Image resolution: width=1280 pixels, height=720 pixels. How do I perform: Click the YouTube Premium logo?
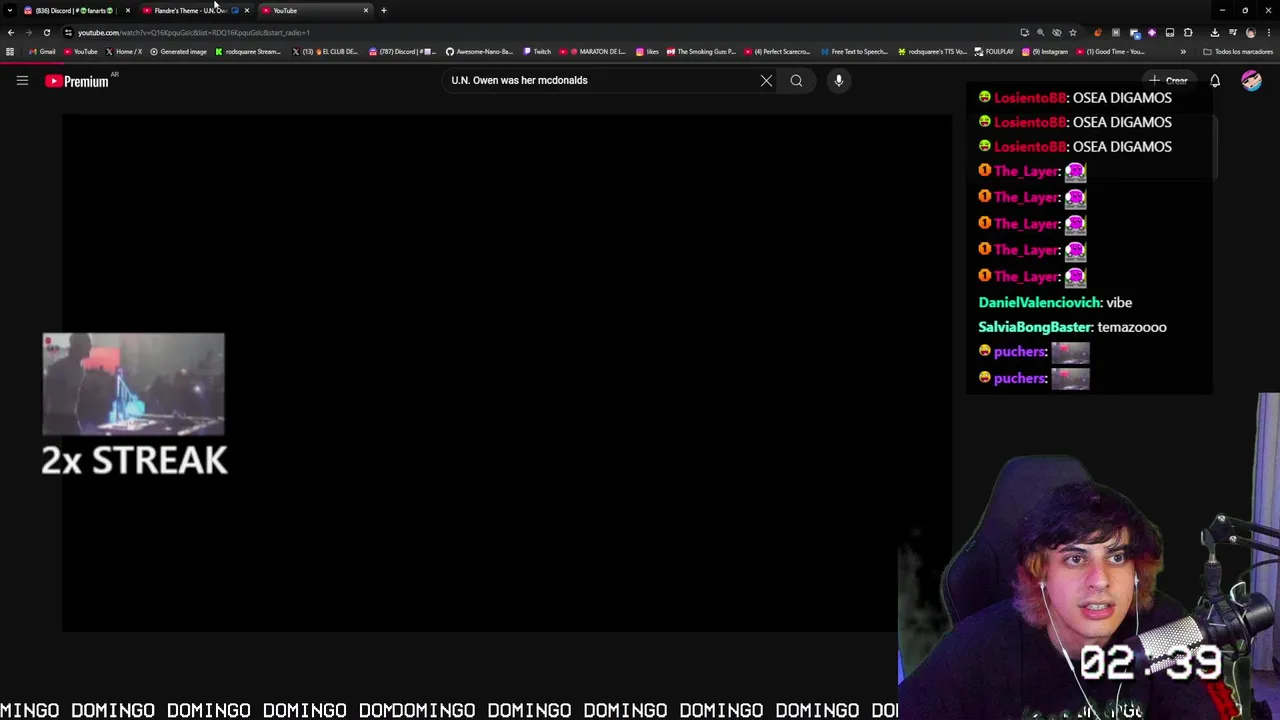pyautogui.click(x=77, y=81)
